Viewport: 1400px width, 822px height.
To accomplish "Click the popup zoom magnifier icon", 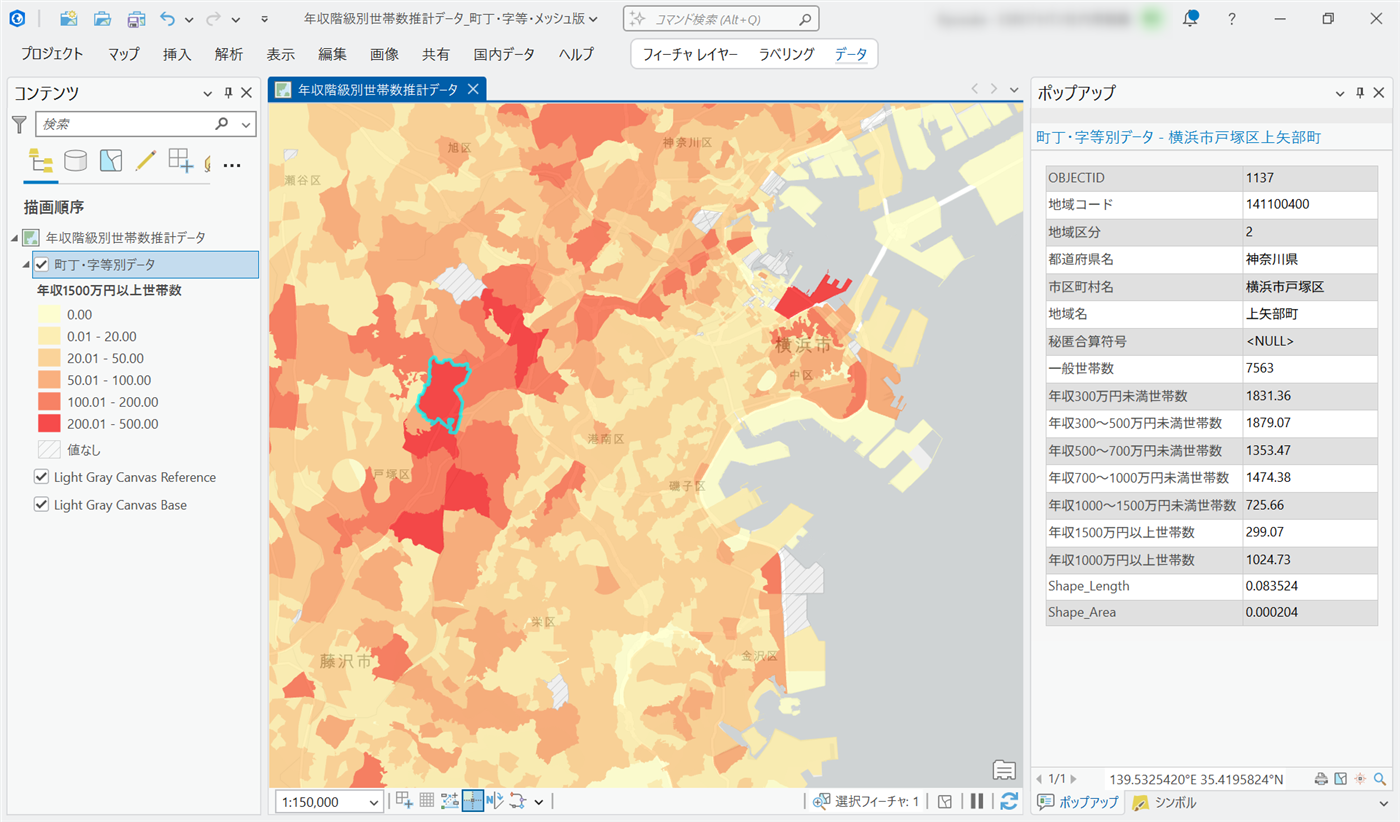I will point(1380,779).
